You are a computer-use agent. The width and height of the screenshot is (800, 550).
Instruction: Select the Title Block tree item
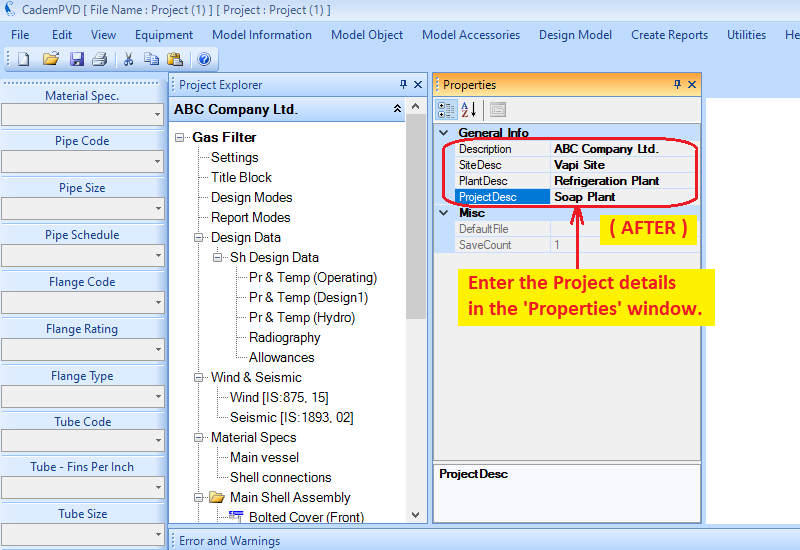(x=241, y=177)
